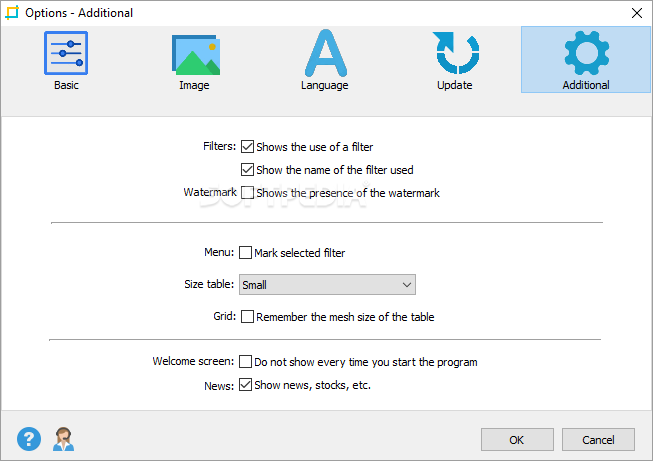Go to the Update section icon
Image resolution: width=653 pixels, height=461 pixels.
pos(456,53)
